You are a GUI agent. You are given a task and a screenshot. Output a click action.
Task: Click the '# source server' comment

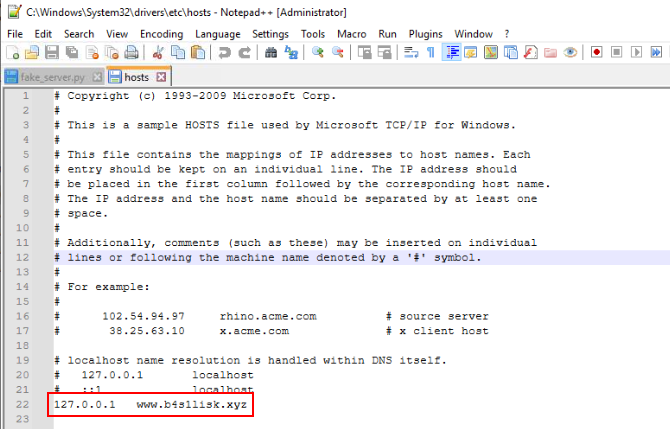[437, 316]
